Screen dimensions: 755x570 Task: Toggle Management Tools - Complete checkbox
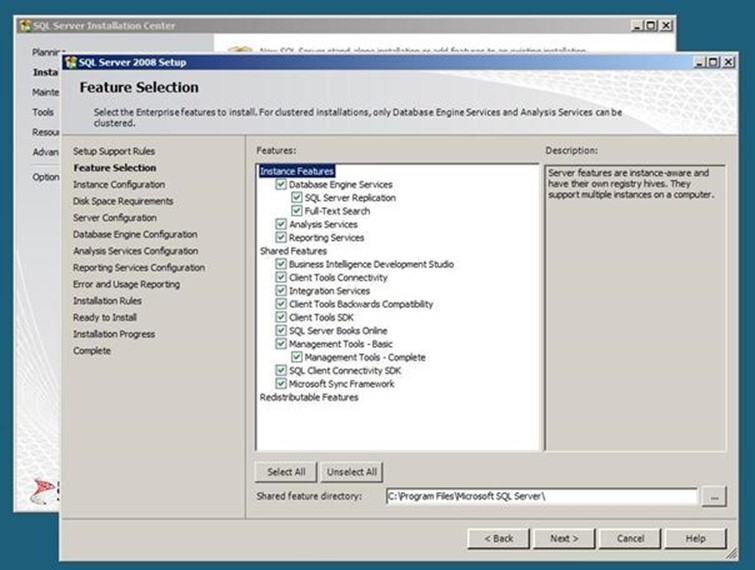click(297, 357)
